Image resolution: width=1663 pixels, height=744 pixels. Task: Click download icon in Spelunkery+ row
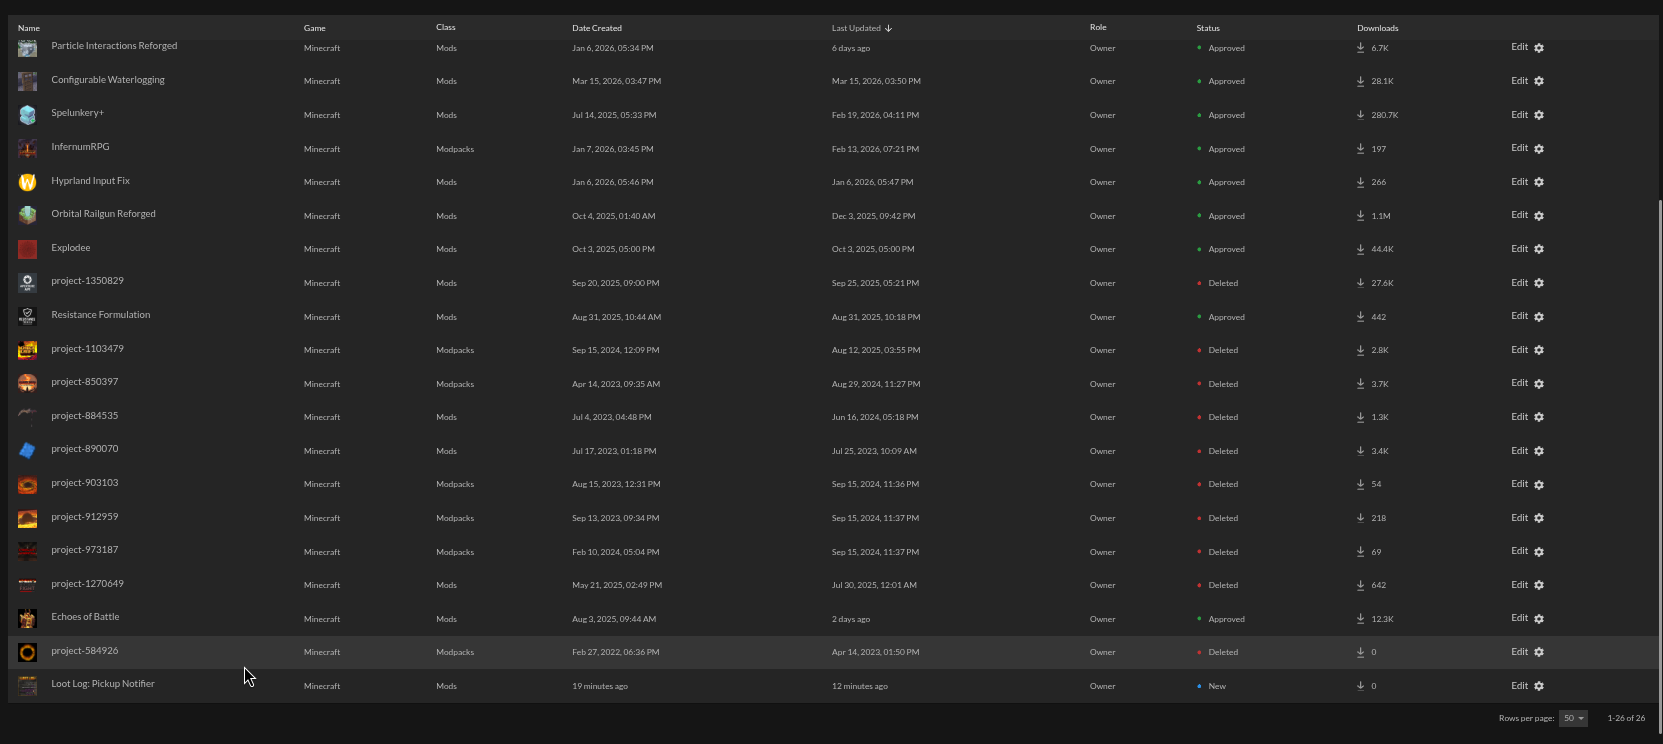click(1360, 115)
